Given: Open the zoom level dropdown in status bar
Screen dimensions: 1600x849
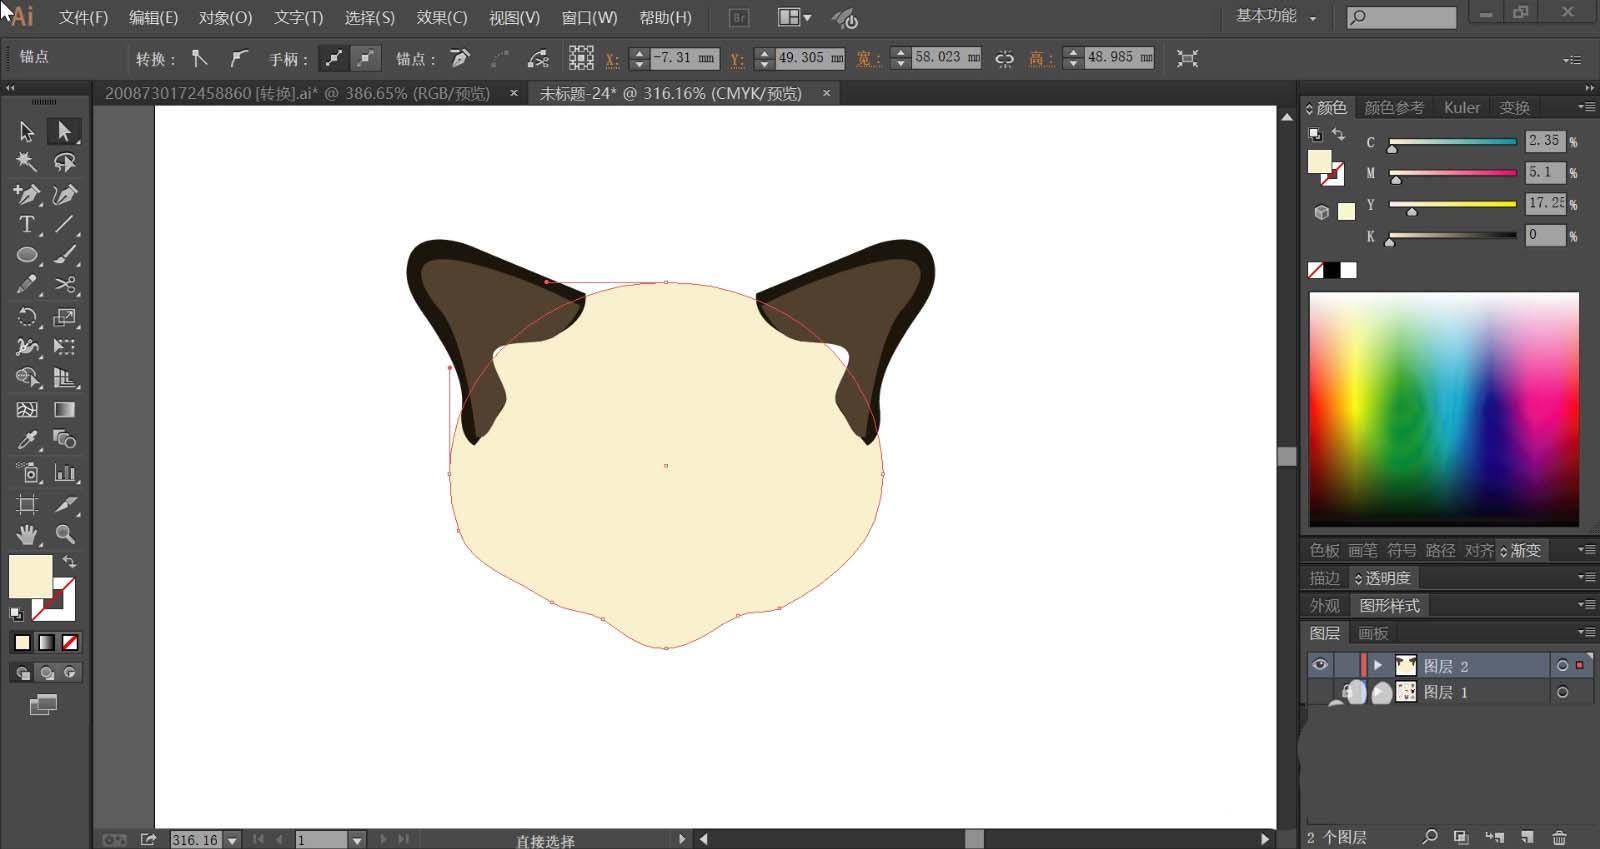Looking at the screenshot, I should coord(232,840).
